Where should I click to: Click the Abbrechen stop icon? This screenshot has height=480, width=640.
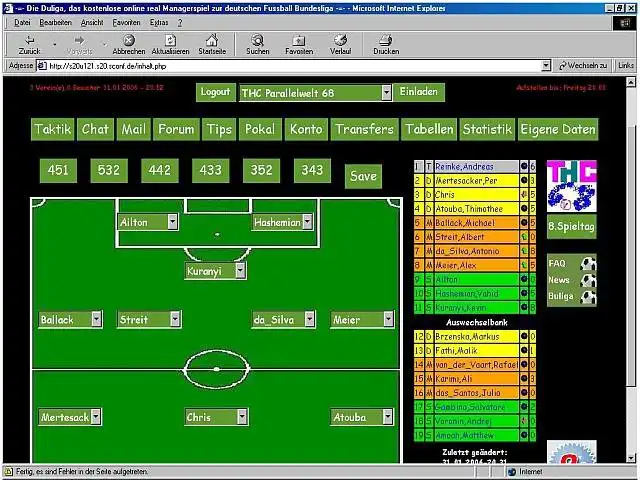[129, 40]
